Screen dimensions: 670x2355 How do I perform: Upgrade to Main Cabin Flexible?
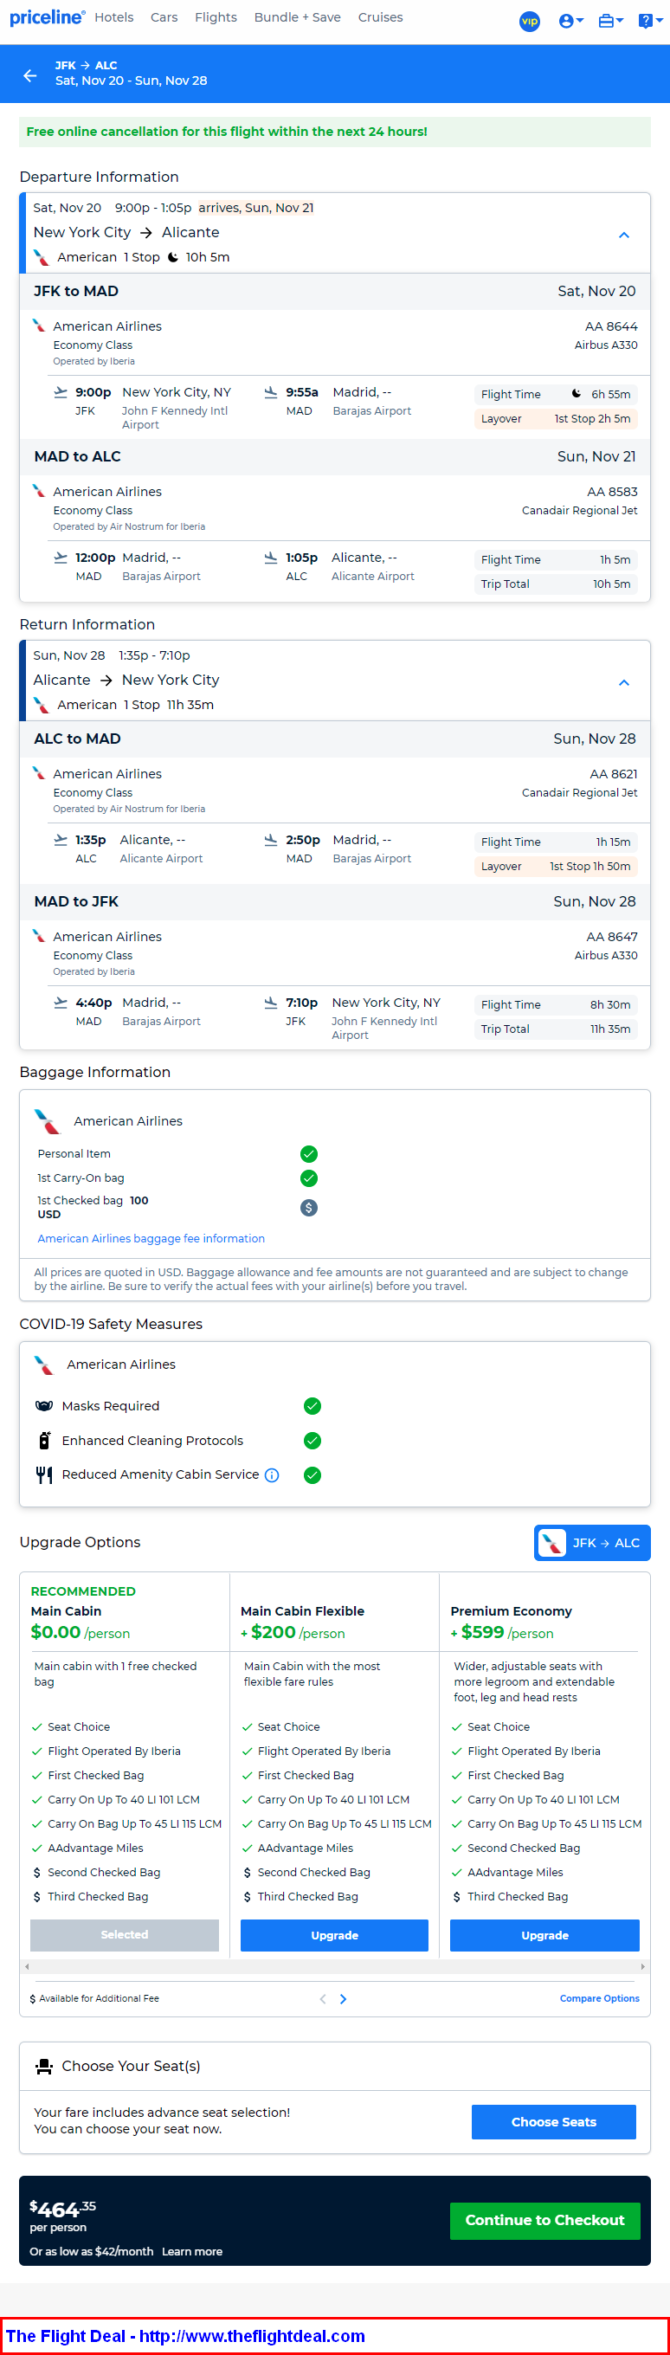click(x=334, y=1935)
